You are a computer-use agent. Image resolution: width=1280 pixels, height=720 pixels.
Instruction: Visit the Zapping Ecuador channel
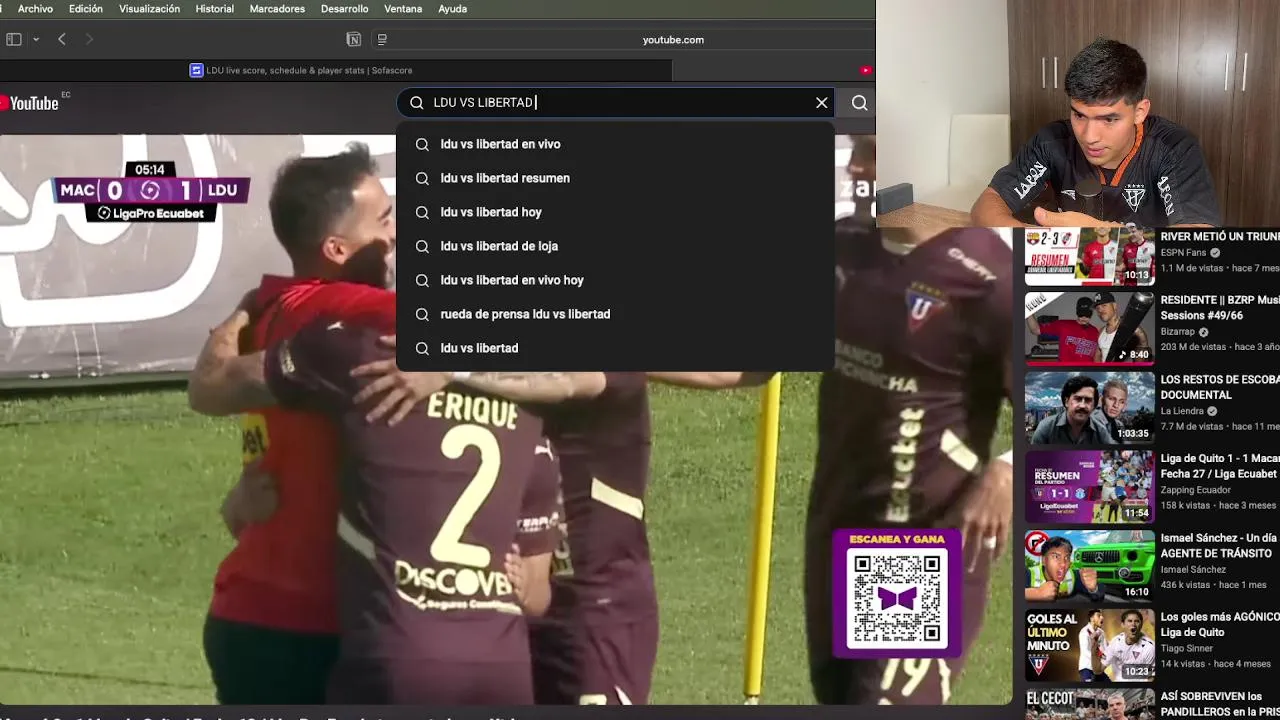1195,490
